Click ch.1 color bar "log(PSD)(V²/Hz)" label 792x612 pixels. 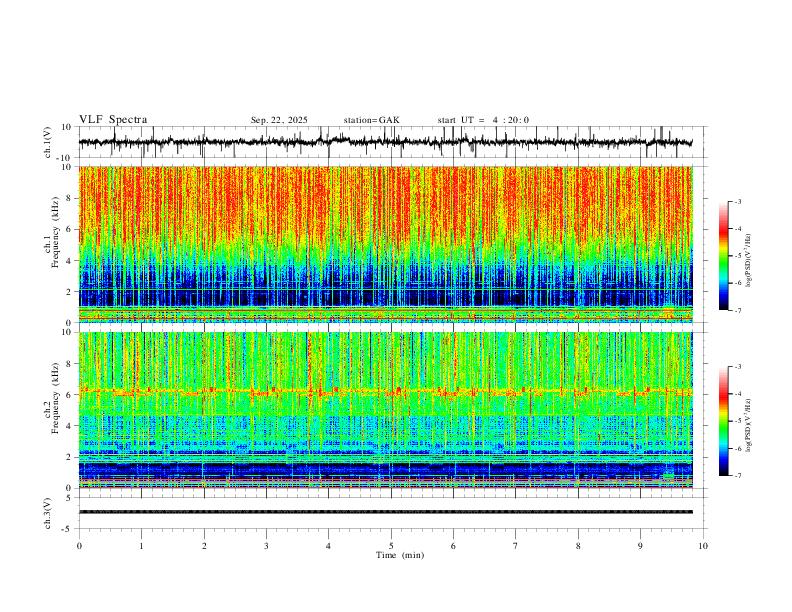pyautogui.click(x=749, y=261)
